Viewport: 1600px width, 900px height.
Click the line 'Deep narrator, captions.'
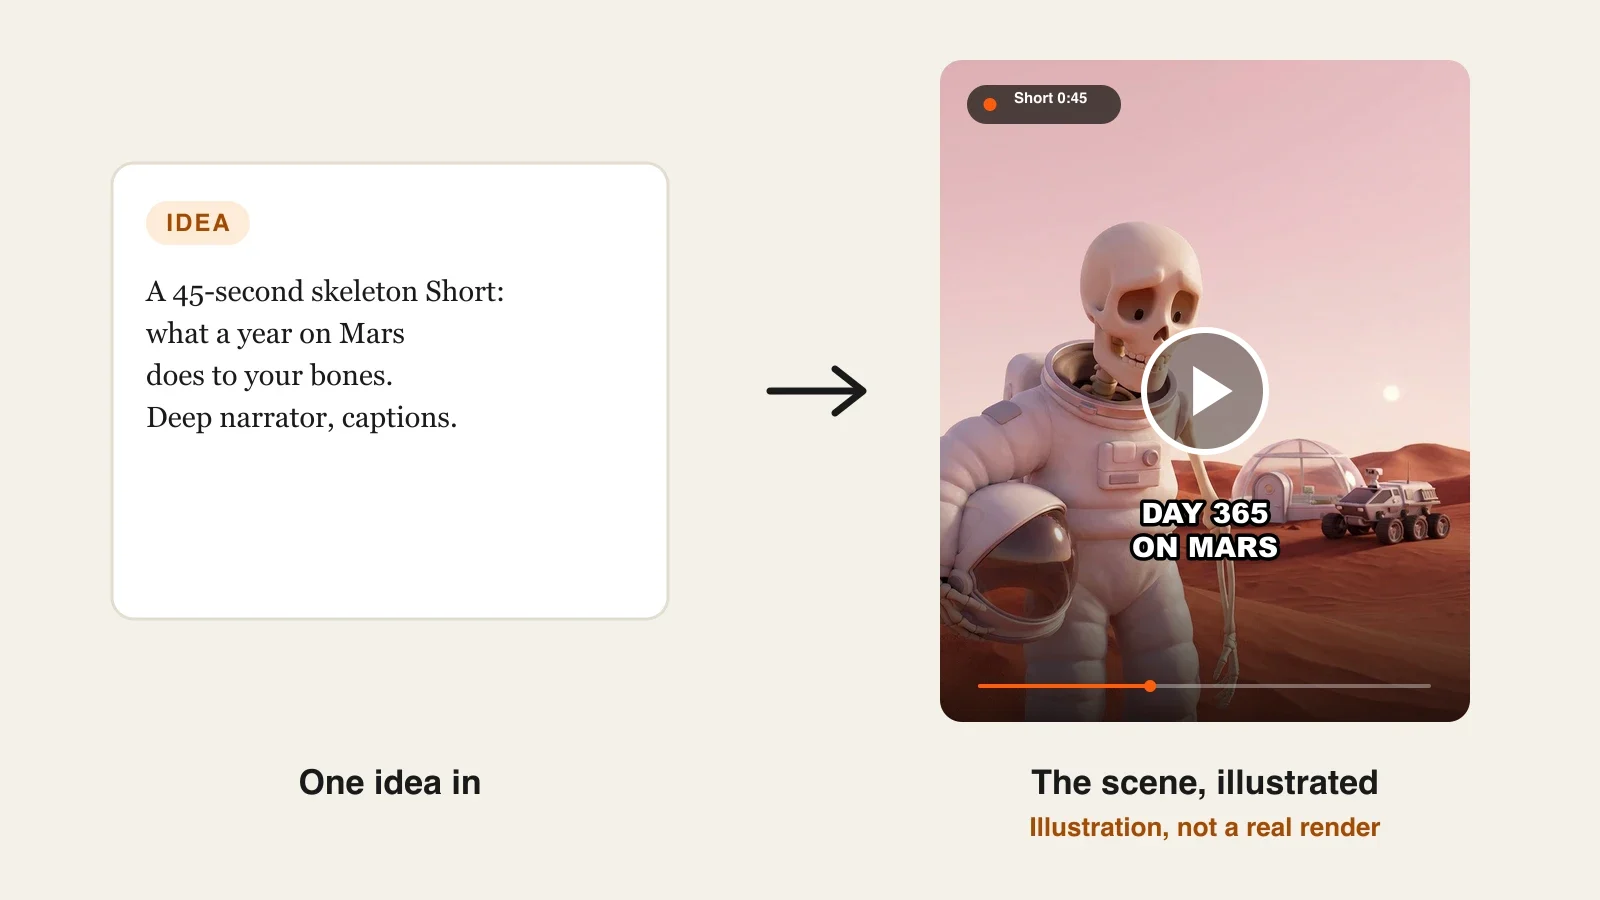[x=301, y=417]
